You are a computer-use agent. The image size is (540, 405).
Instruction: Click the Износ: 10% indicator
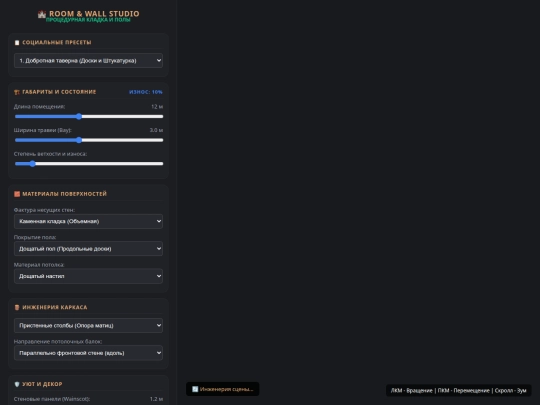tap(146, 92)
